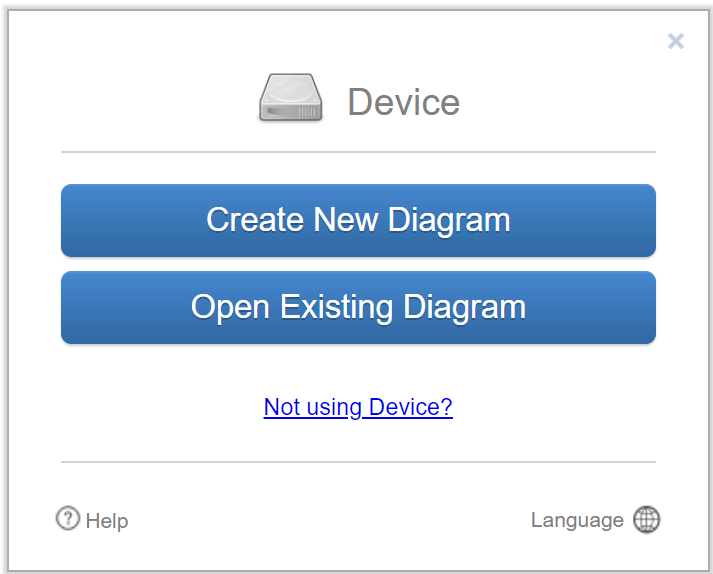Click the gray disk drive image
Image resolution: width=713 pixels, height=574 pixels.
point(291,100)
